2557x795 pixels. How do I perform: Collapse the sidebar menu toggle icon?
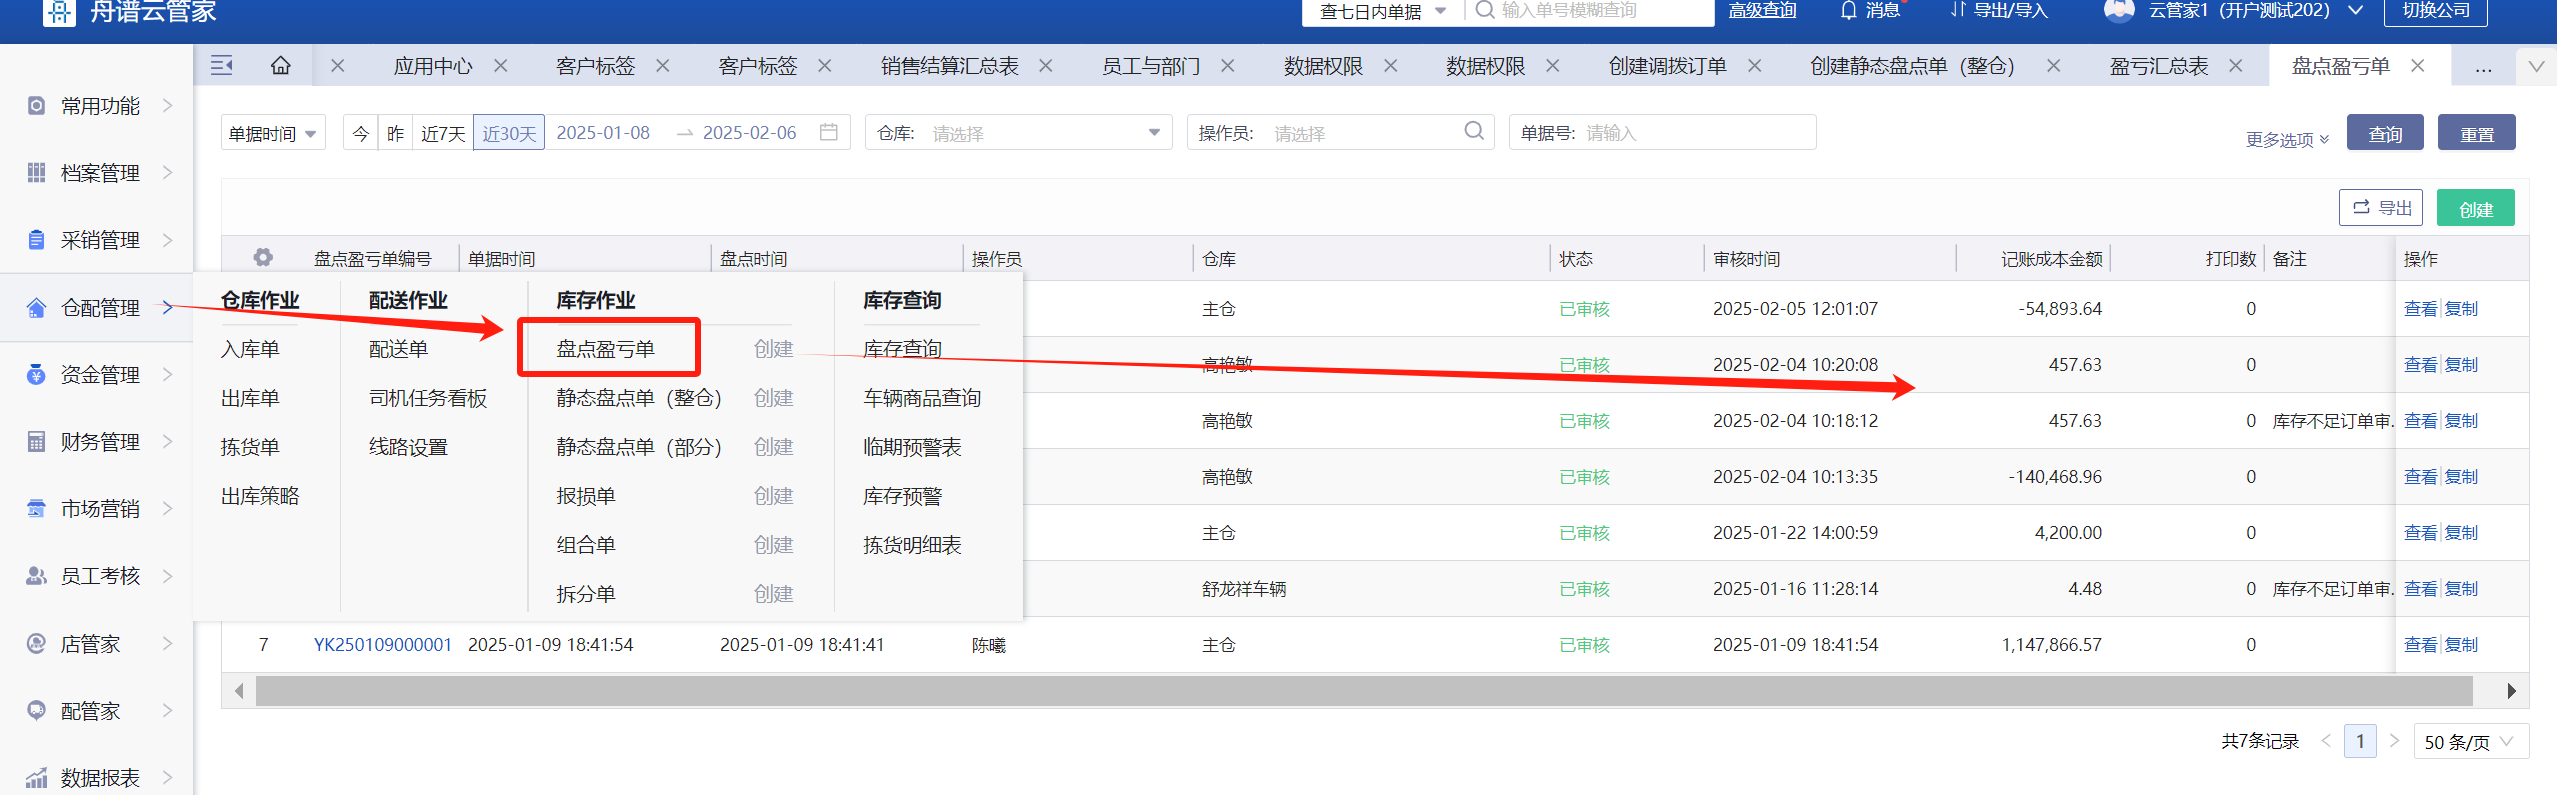pos(222,66)
